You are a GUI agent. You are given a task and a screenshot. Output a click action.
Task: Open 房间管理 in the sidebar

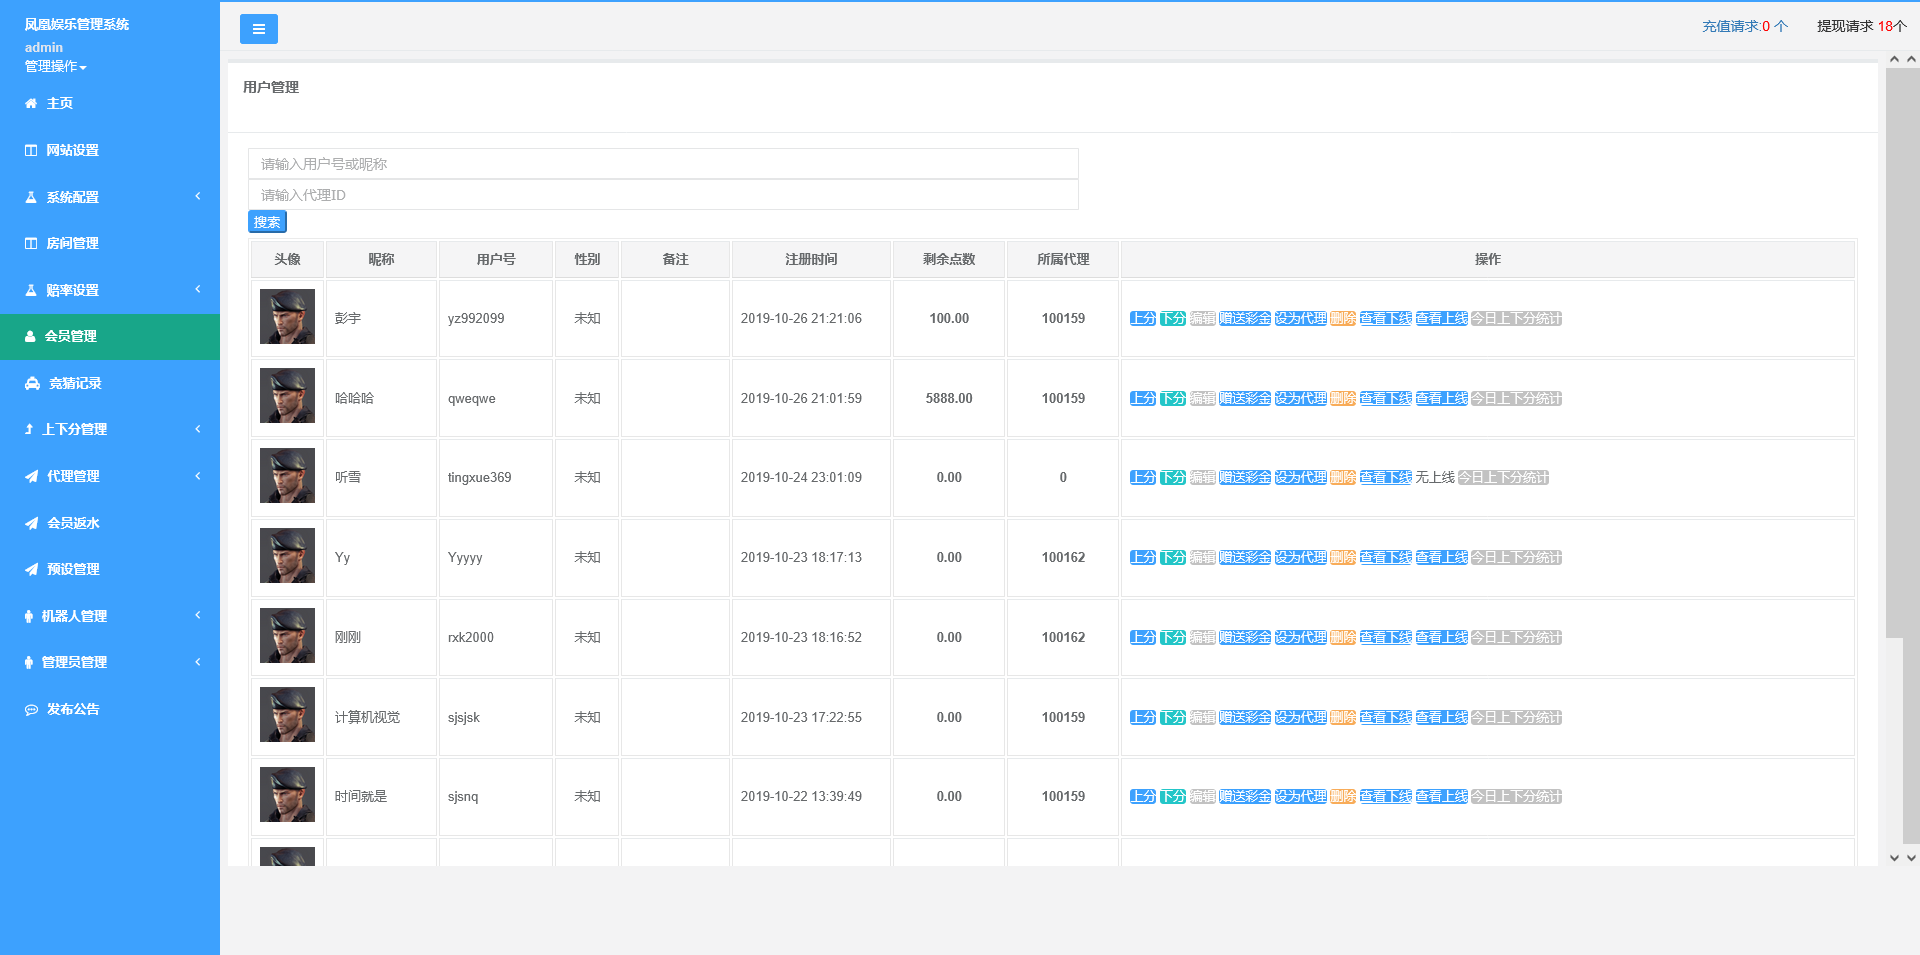[x=72, y=243]
